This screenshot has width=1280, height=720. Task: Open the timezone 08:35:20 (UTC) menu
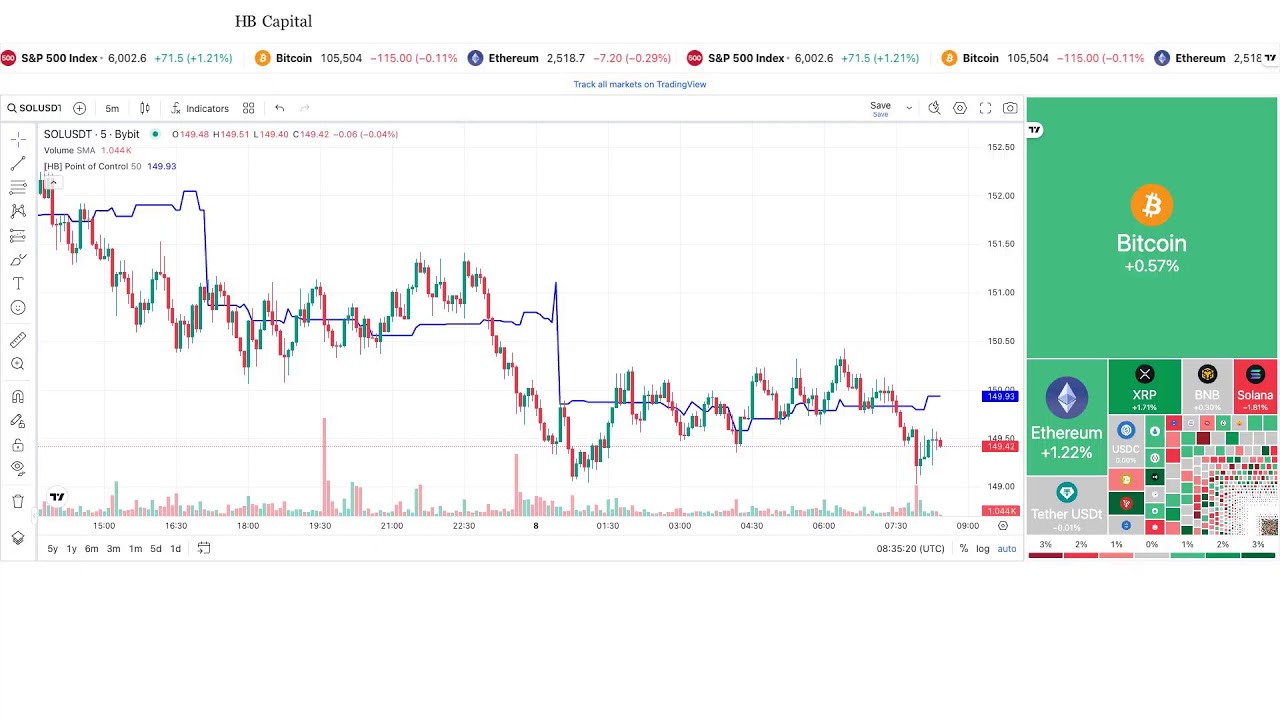910,548
